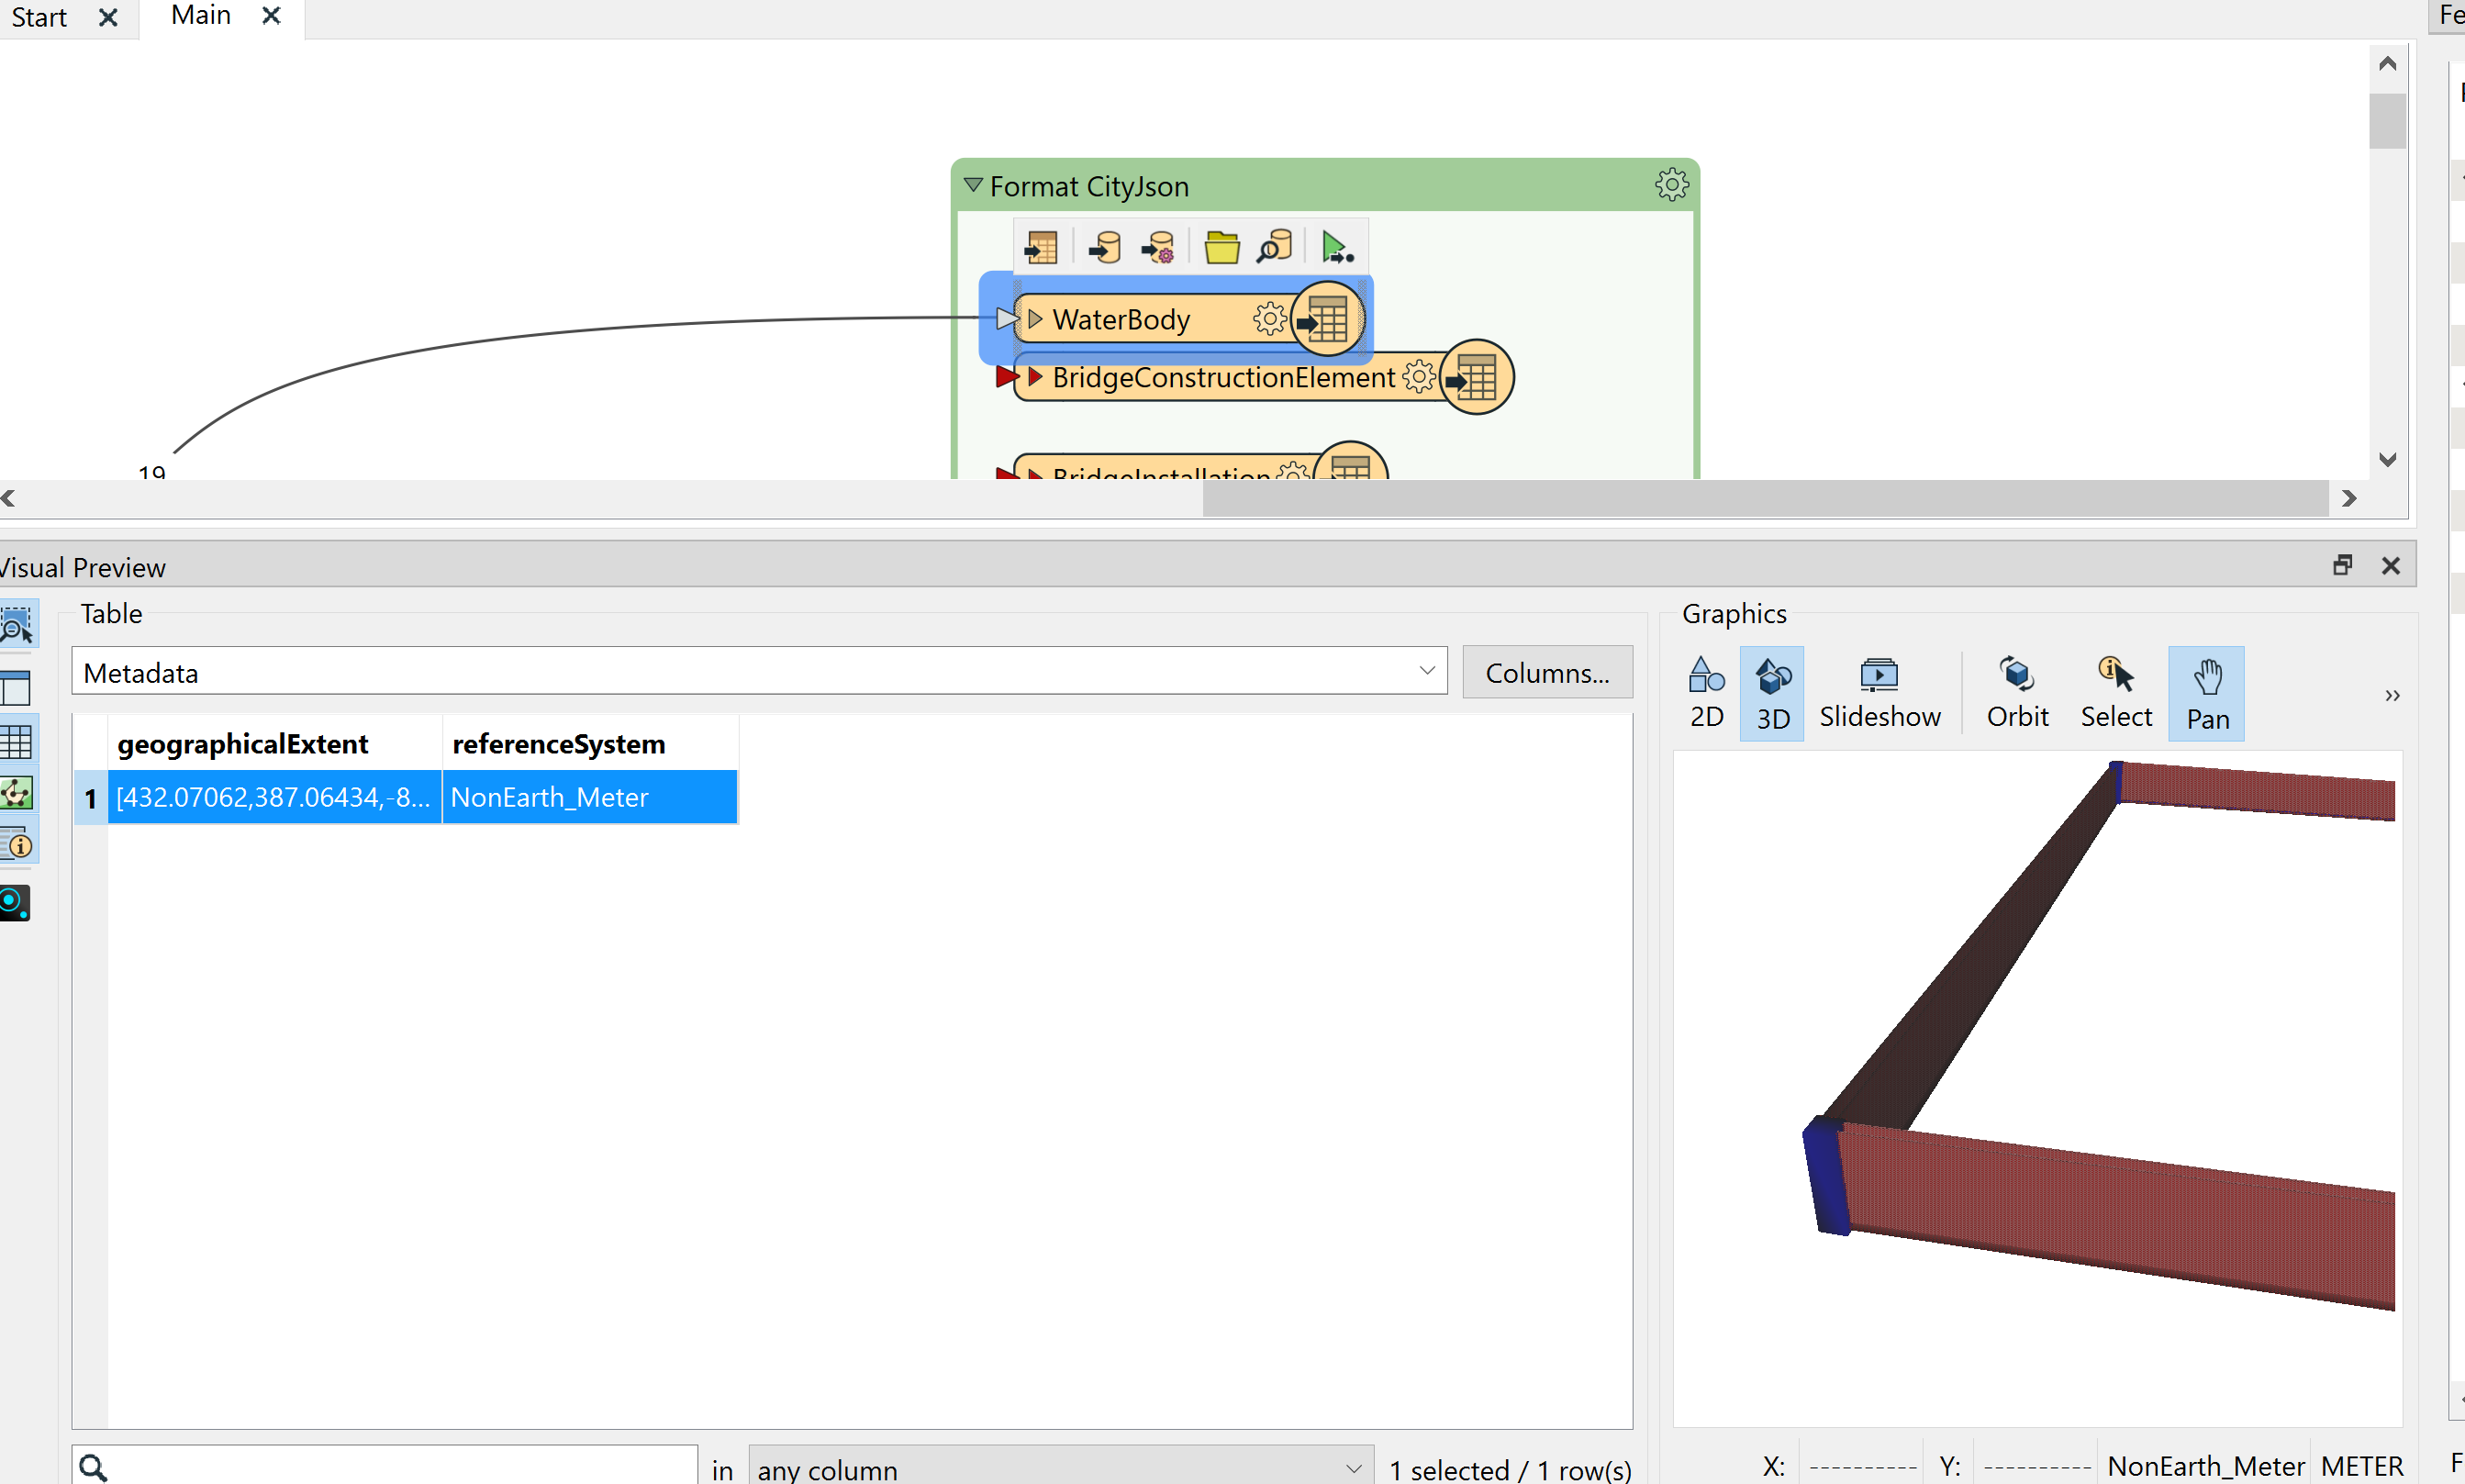Screen dimensions: 2465x1484
Task: Show more Graphics toolbar items chevron
Action: pyautogui.click(x=2391, y=695)
